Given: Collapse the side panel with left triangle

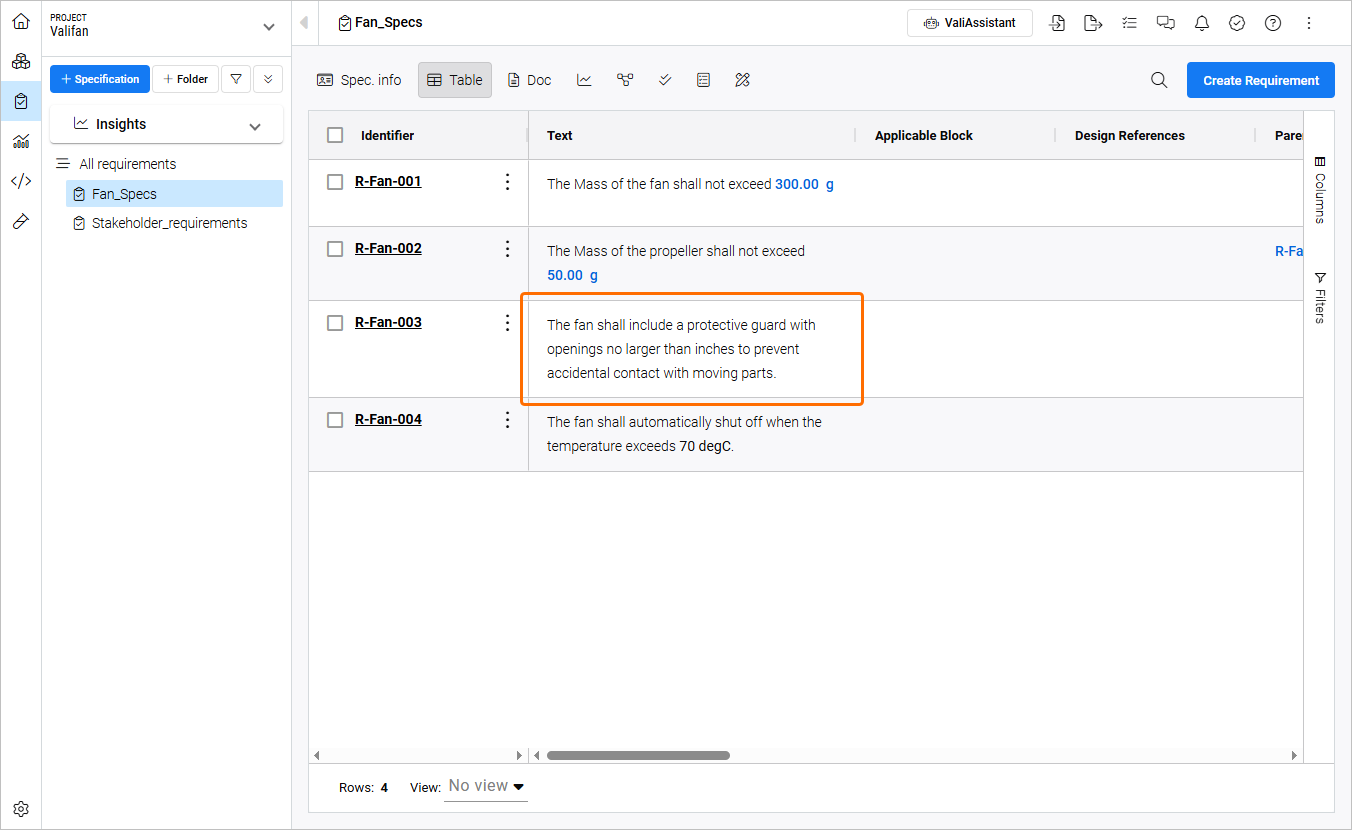Looking at the screenshot, I should [304, 23].
